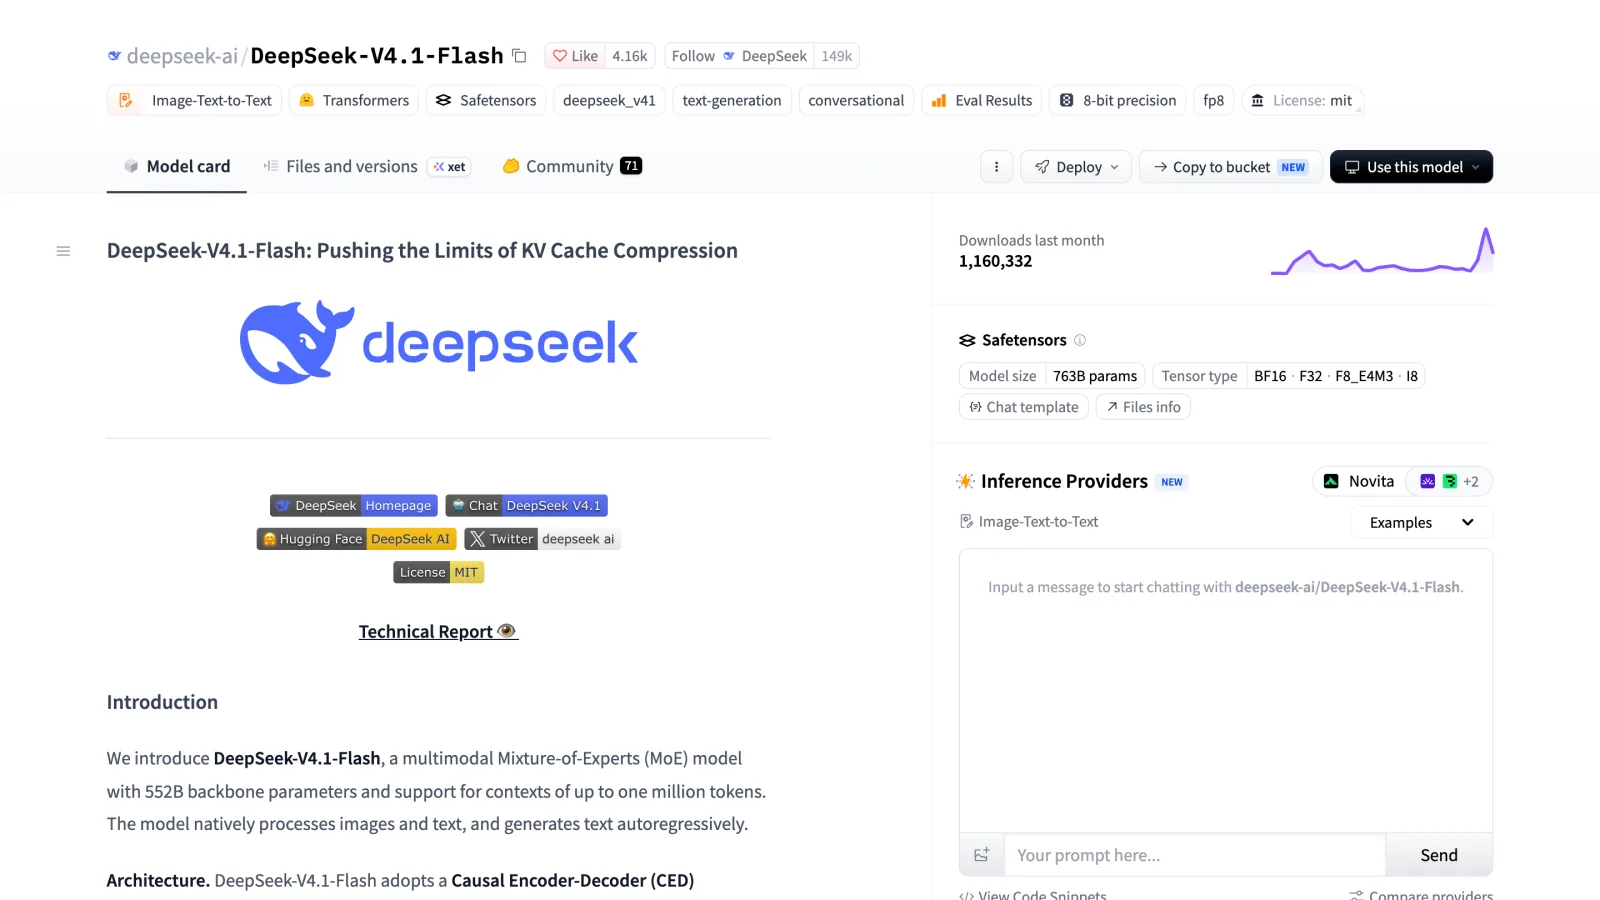View the Chat template
This screenshot has height=900, width=1600.
pos(1024,407)
